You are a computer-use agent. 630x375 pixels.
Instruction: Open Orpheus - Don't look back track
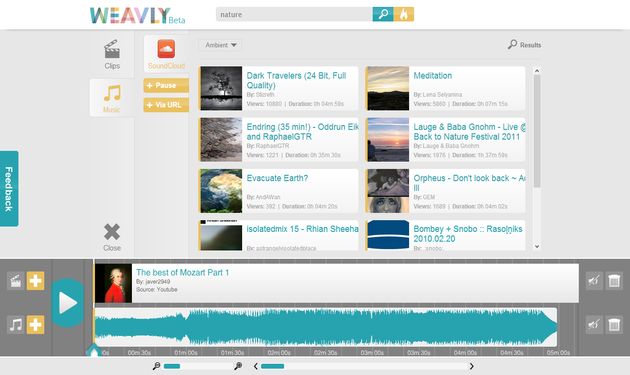pos(469,183)
